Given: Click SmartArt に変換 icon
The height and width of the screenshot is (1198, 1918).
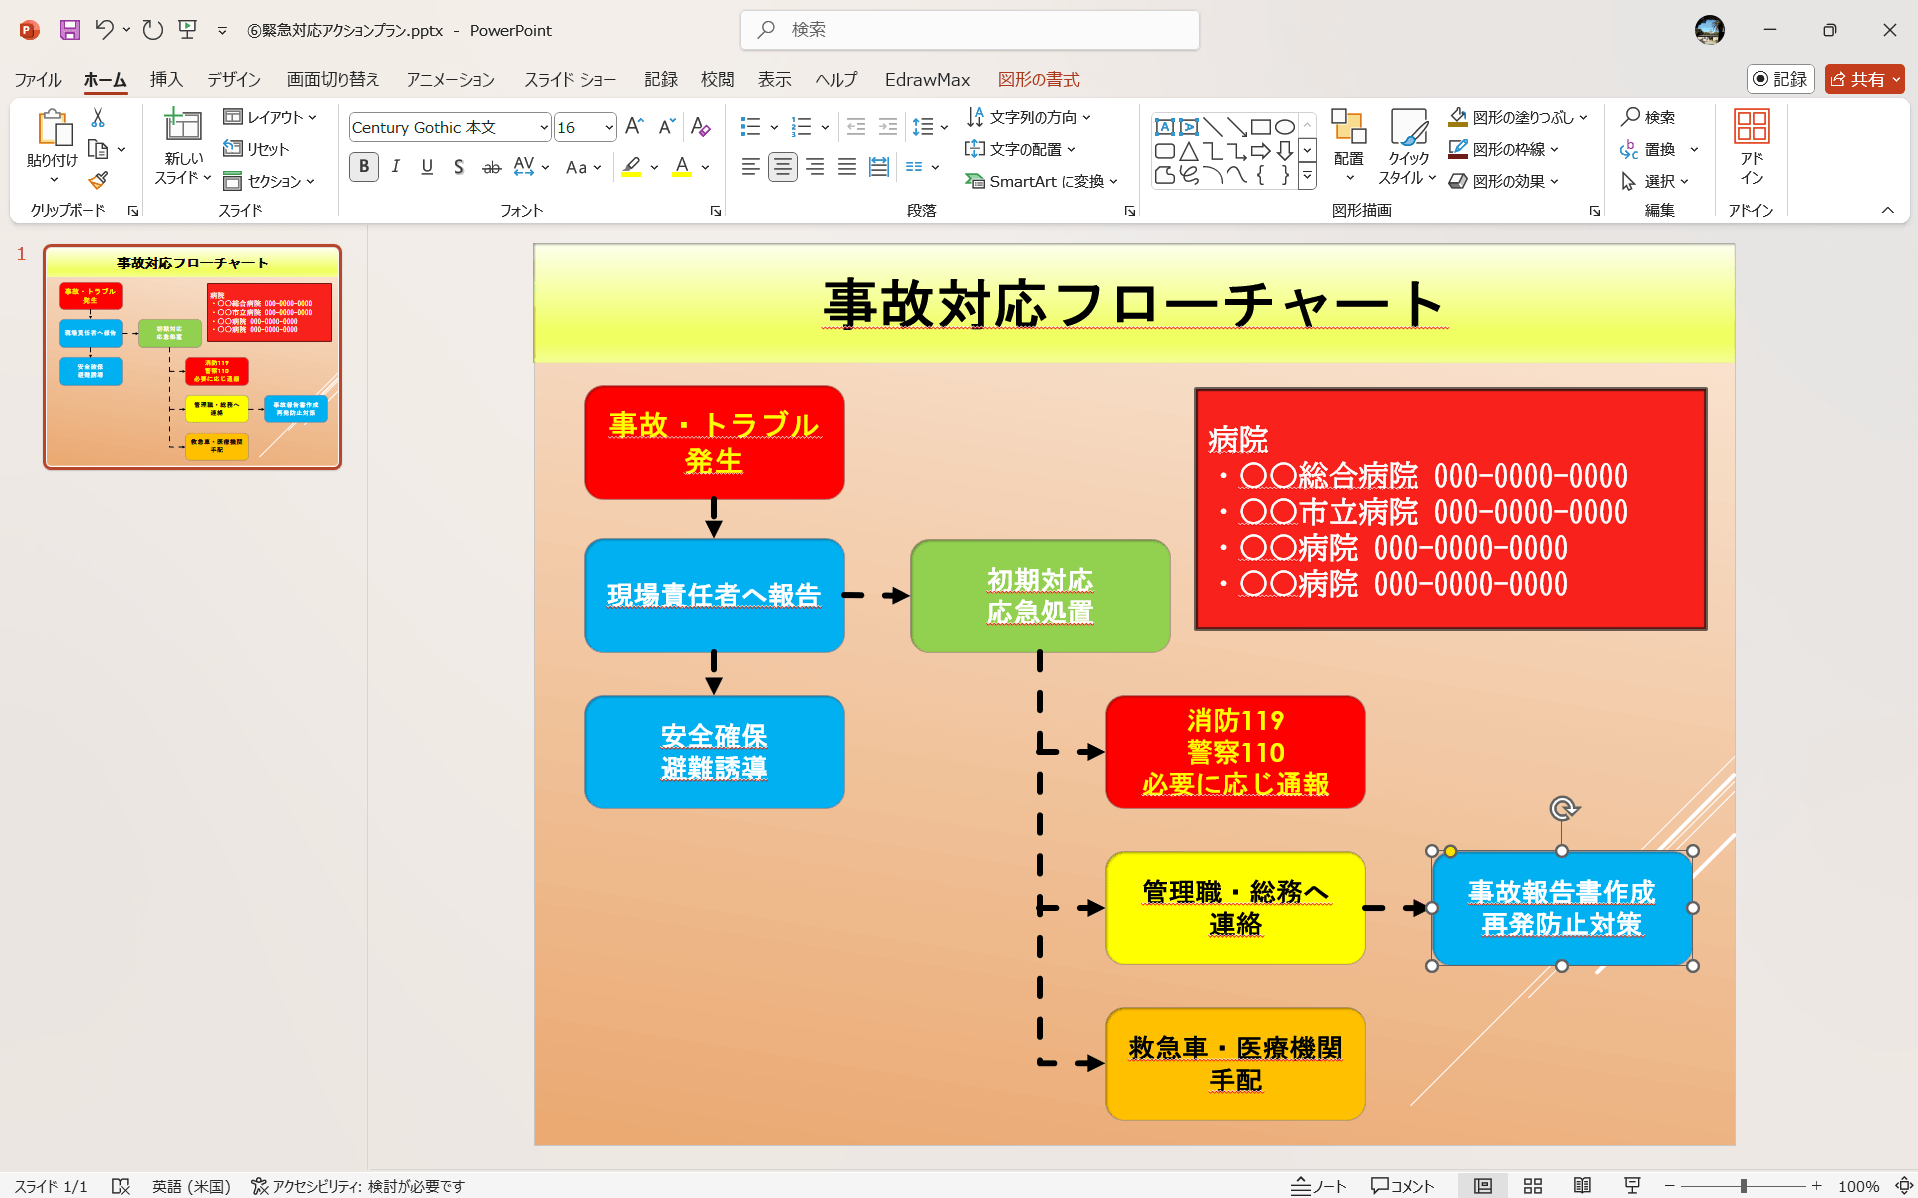Looking at the screenshot, I should [975, 181].
